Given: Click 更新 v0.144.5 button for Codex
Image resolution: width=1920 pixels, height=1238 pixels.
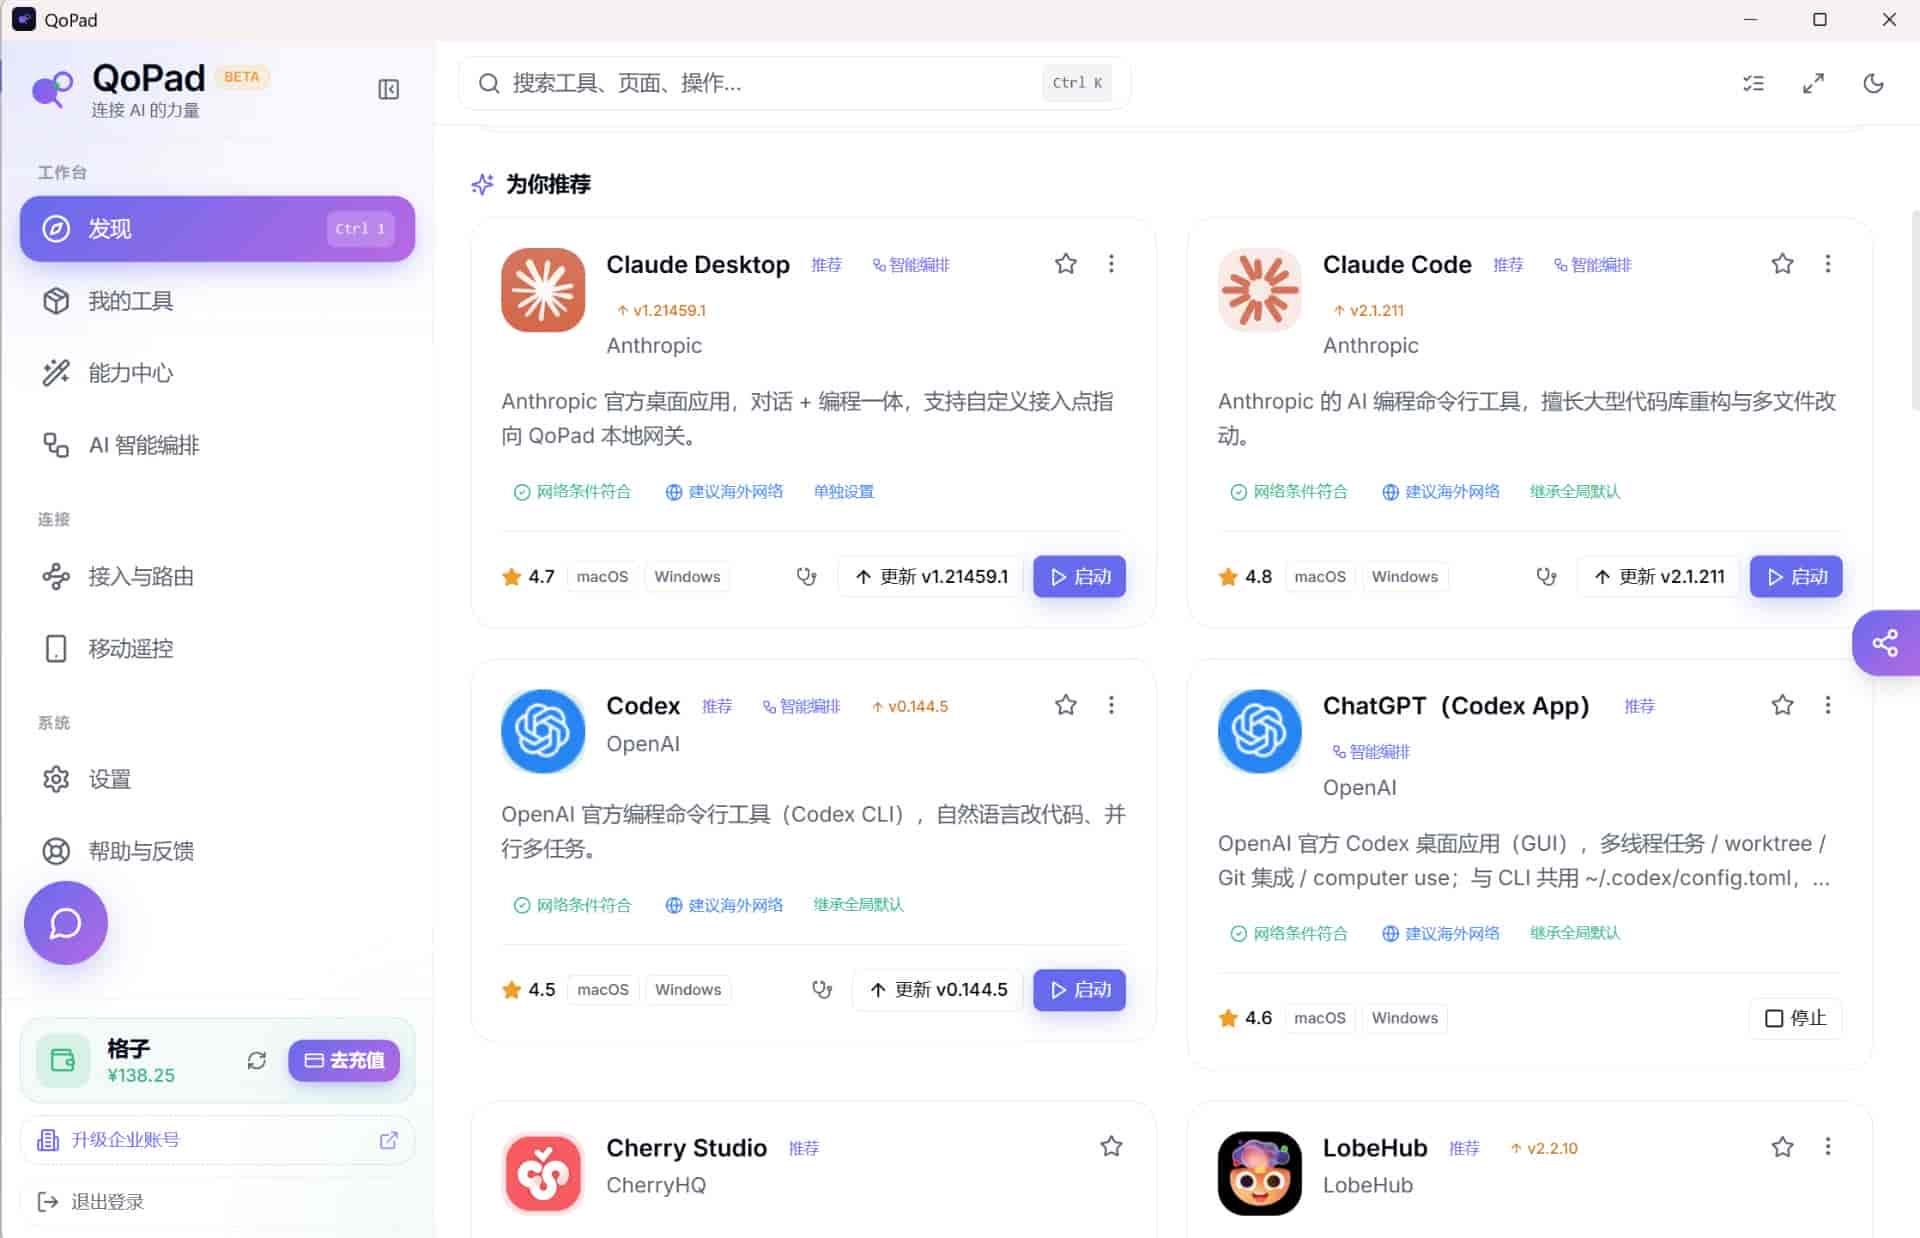Looking at the screenshot, I should (x=938, y=989).
